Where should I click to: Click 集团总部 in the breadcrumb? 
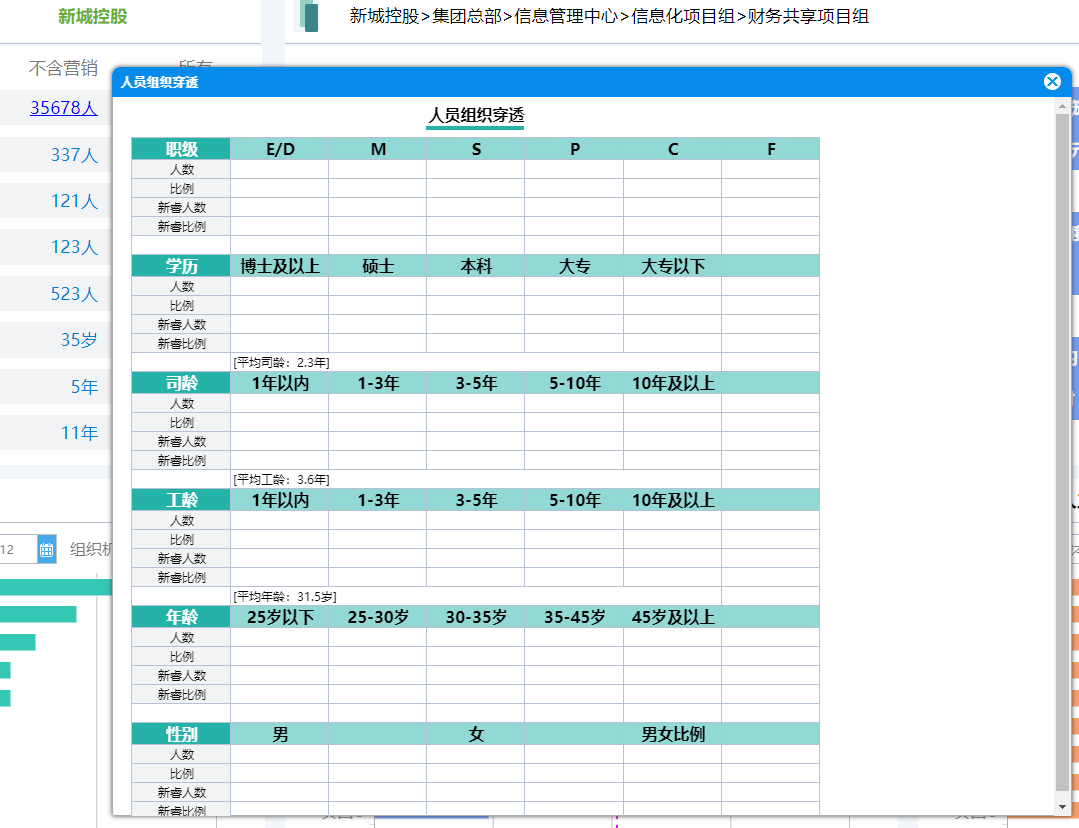(467, 17)
